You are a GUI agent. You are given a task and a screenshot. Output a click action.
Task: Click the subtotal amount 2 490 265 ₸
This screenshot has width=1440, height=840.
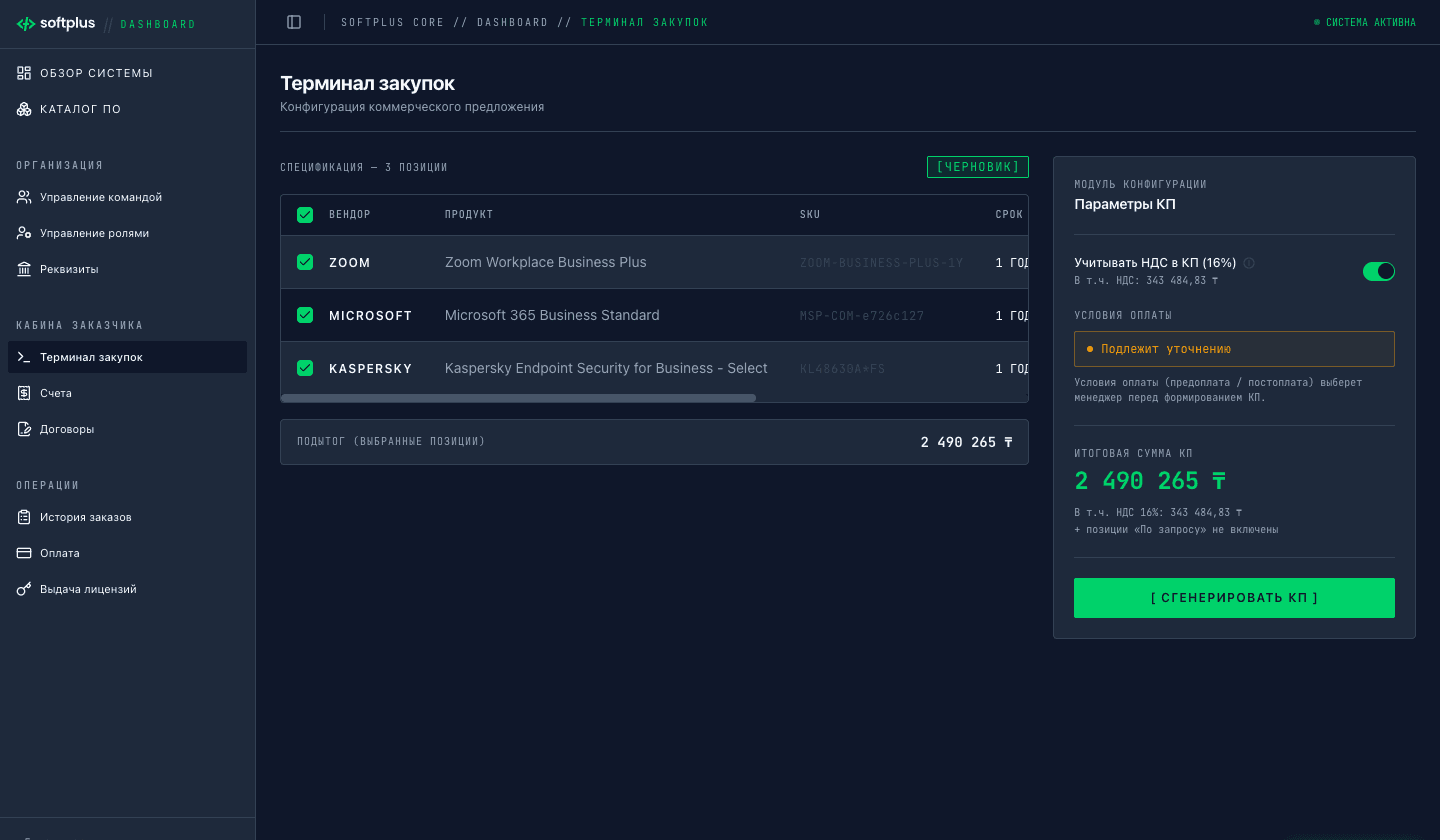pos(967,442)
